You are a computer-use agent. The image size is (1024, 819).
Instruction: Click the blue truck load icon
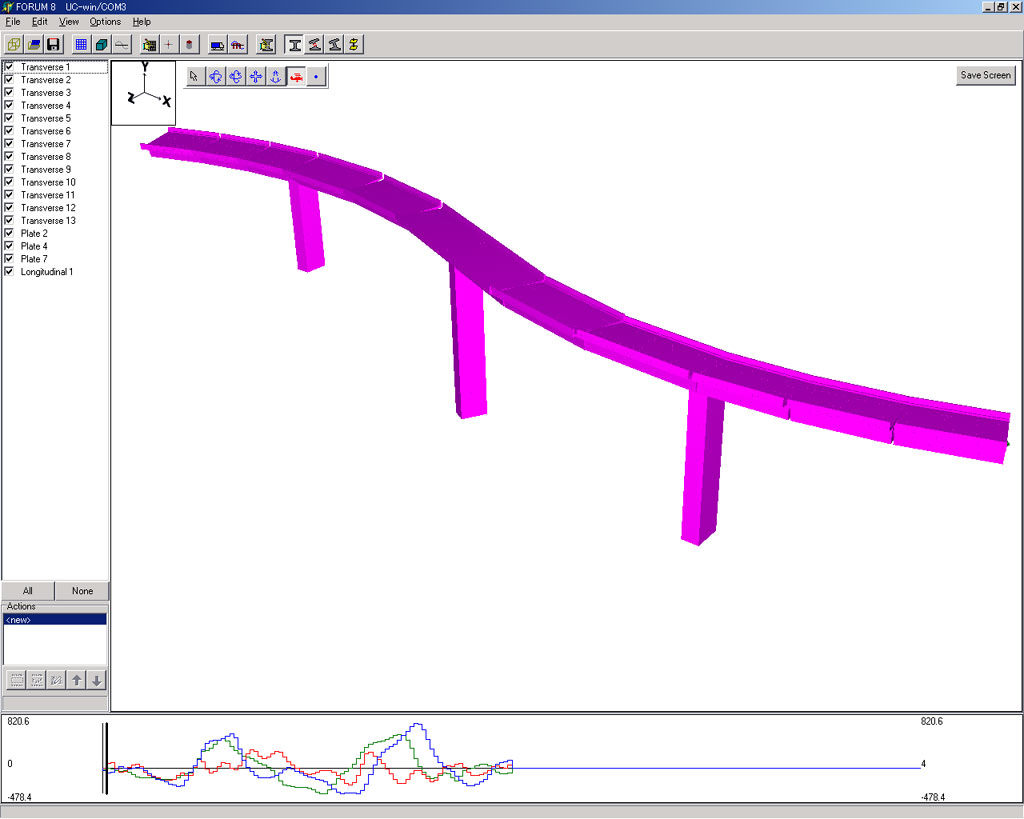click(217, 44)
